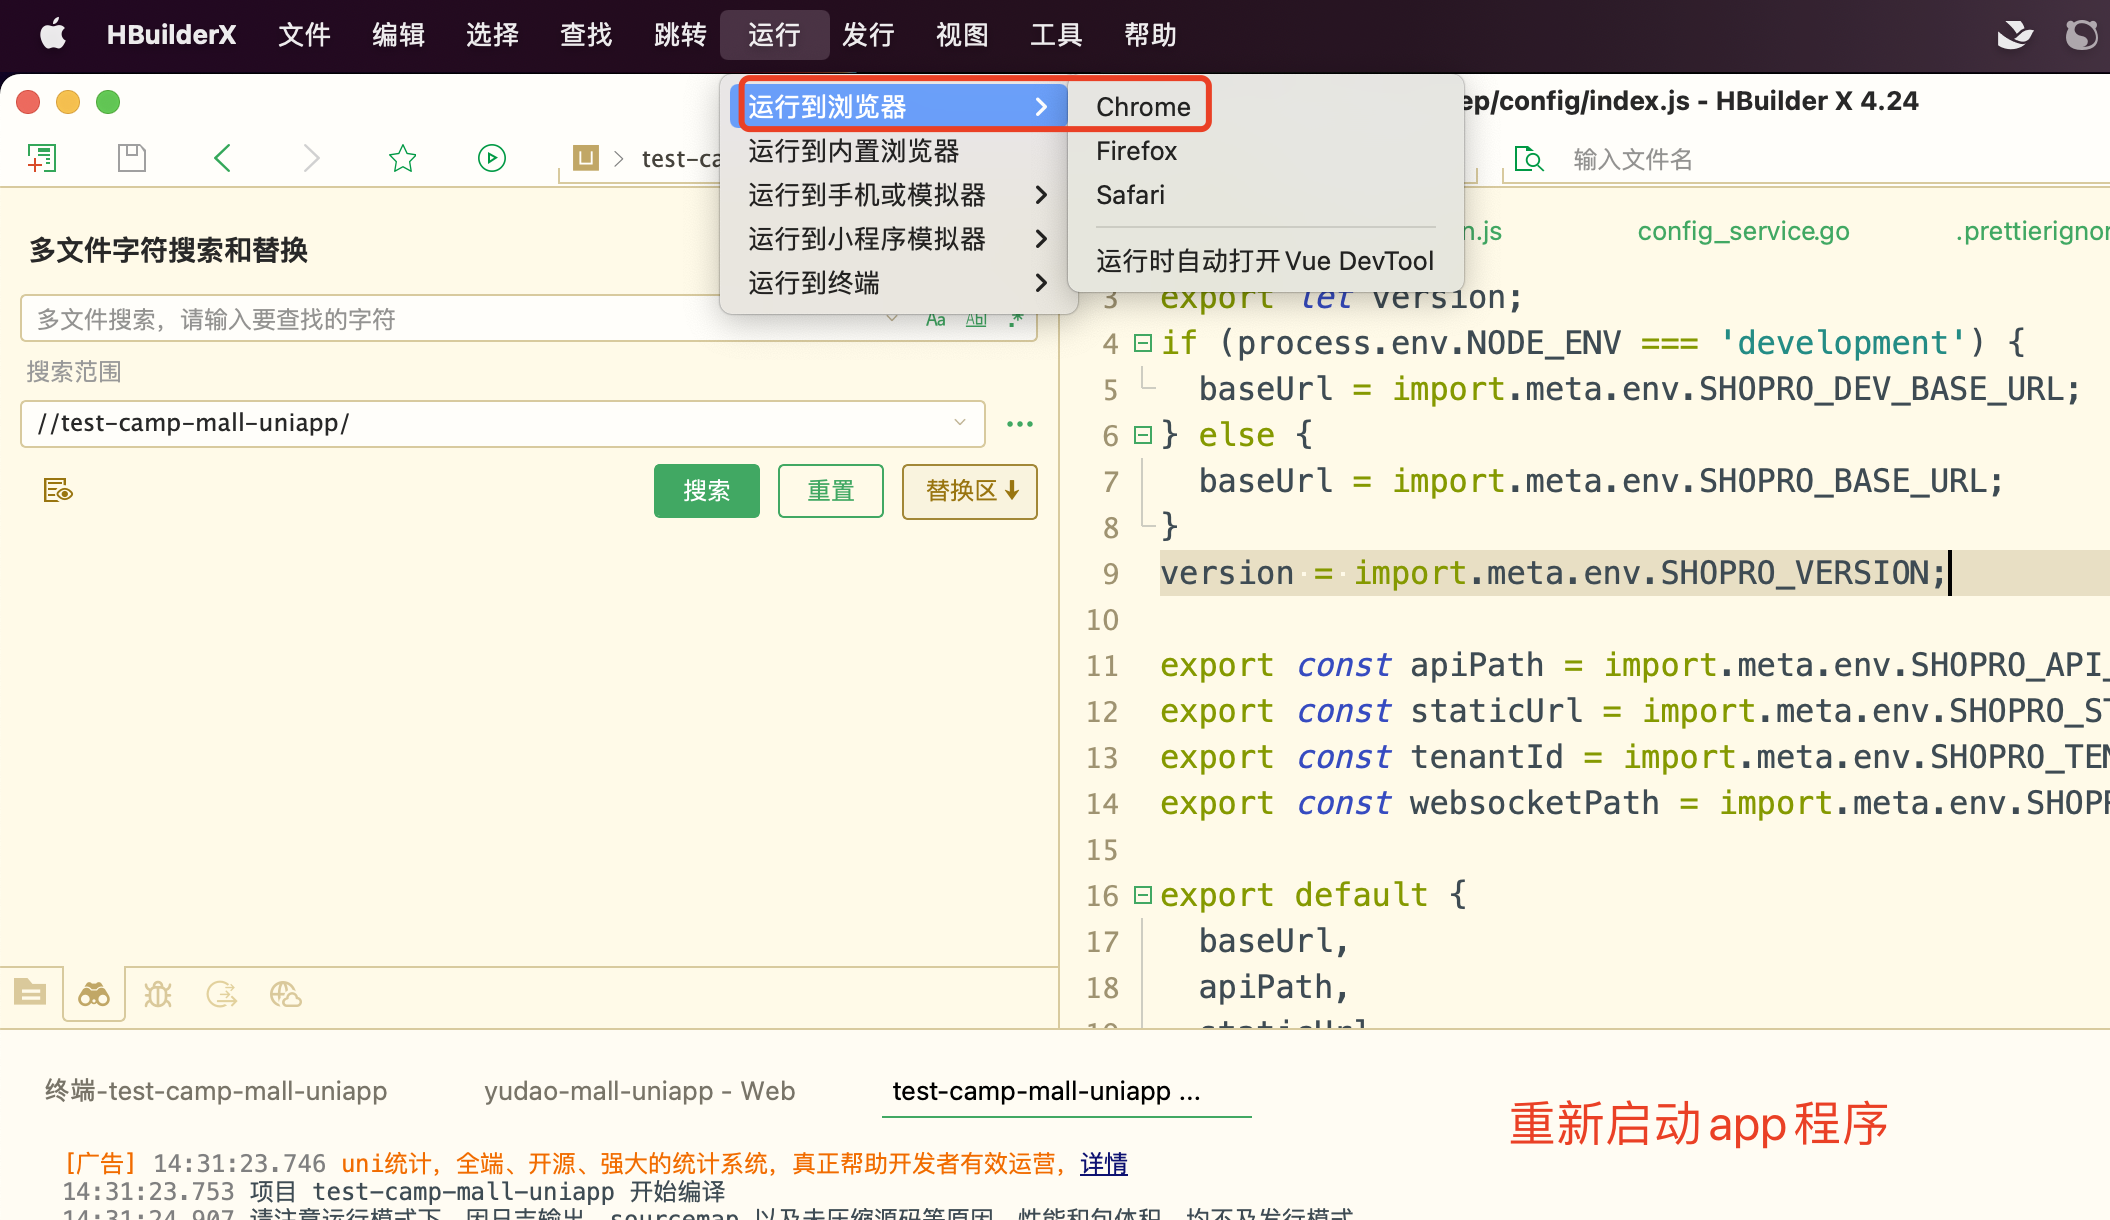Click the bookmark star icon
Image resolution: width=2110 pixels, height=1220 pixels.
402,158
